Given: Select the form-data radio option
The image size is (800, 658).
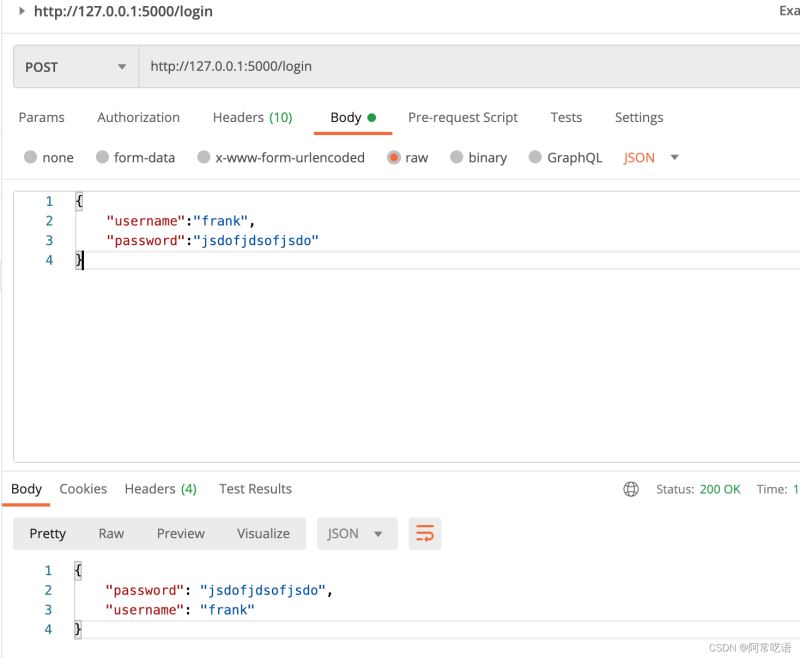Looking at the screenshot, I should point(102,157).
